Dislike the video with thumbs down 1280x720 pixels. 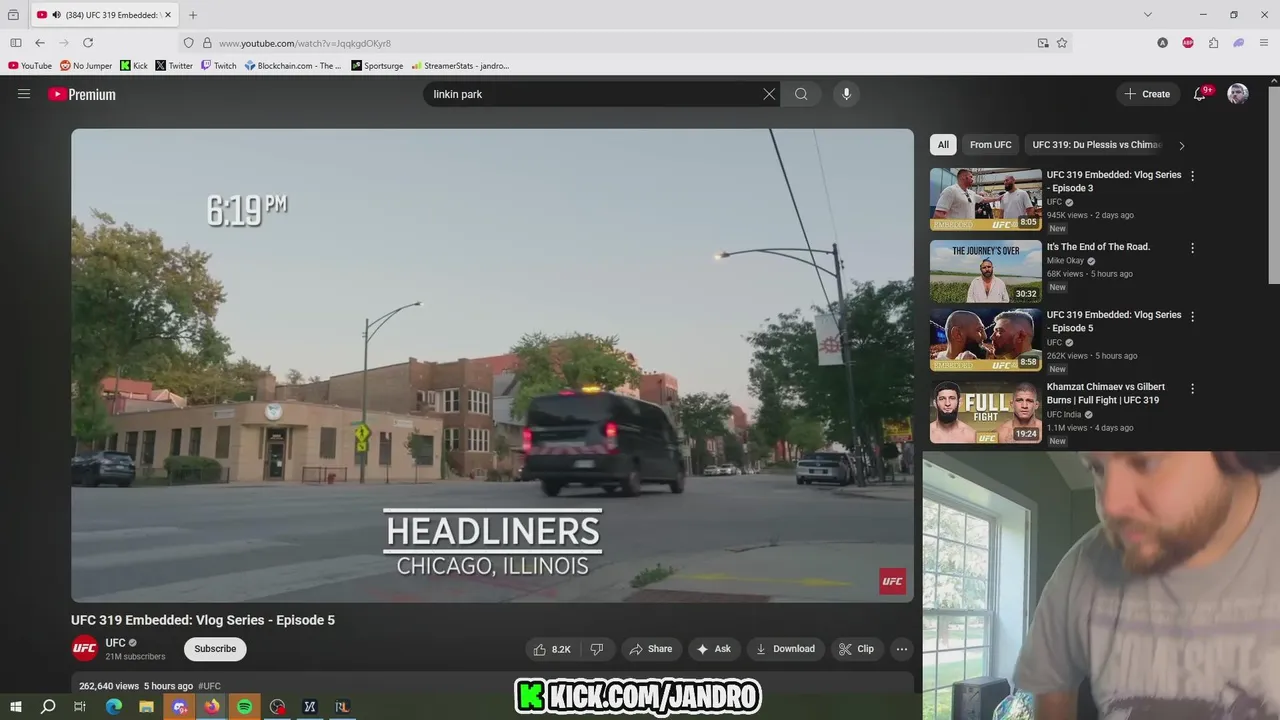click(597, 649)
